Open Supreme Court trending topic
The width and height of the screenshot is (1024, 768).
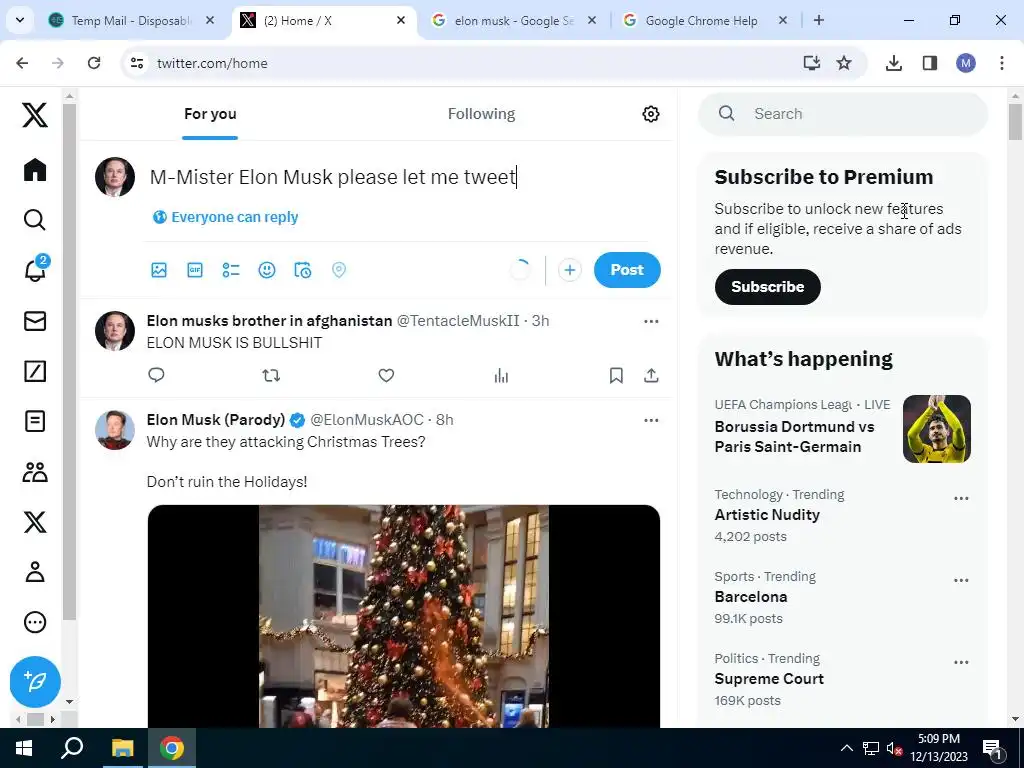(769, 679)
